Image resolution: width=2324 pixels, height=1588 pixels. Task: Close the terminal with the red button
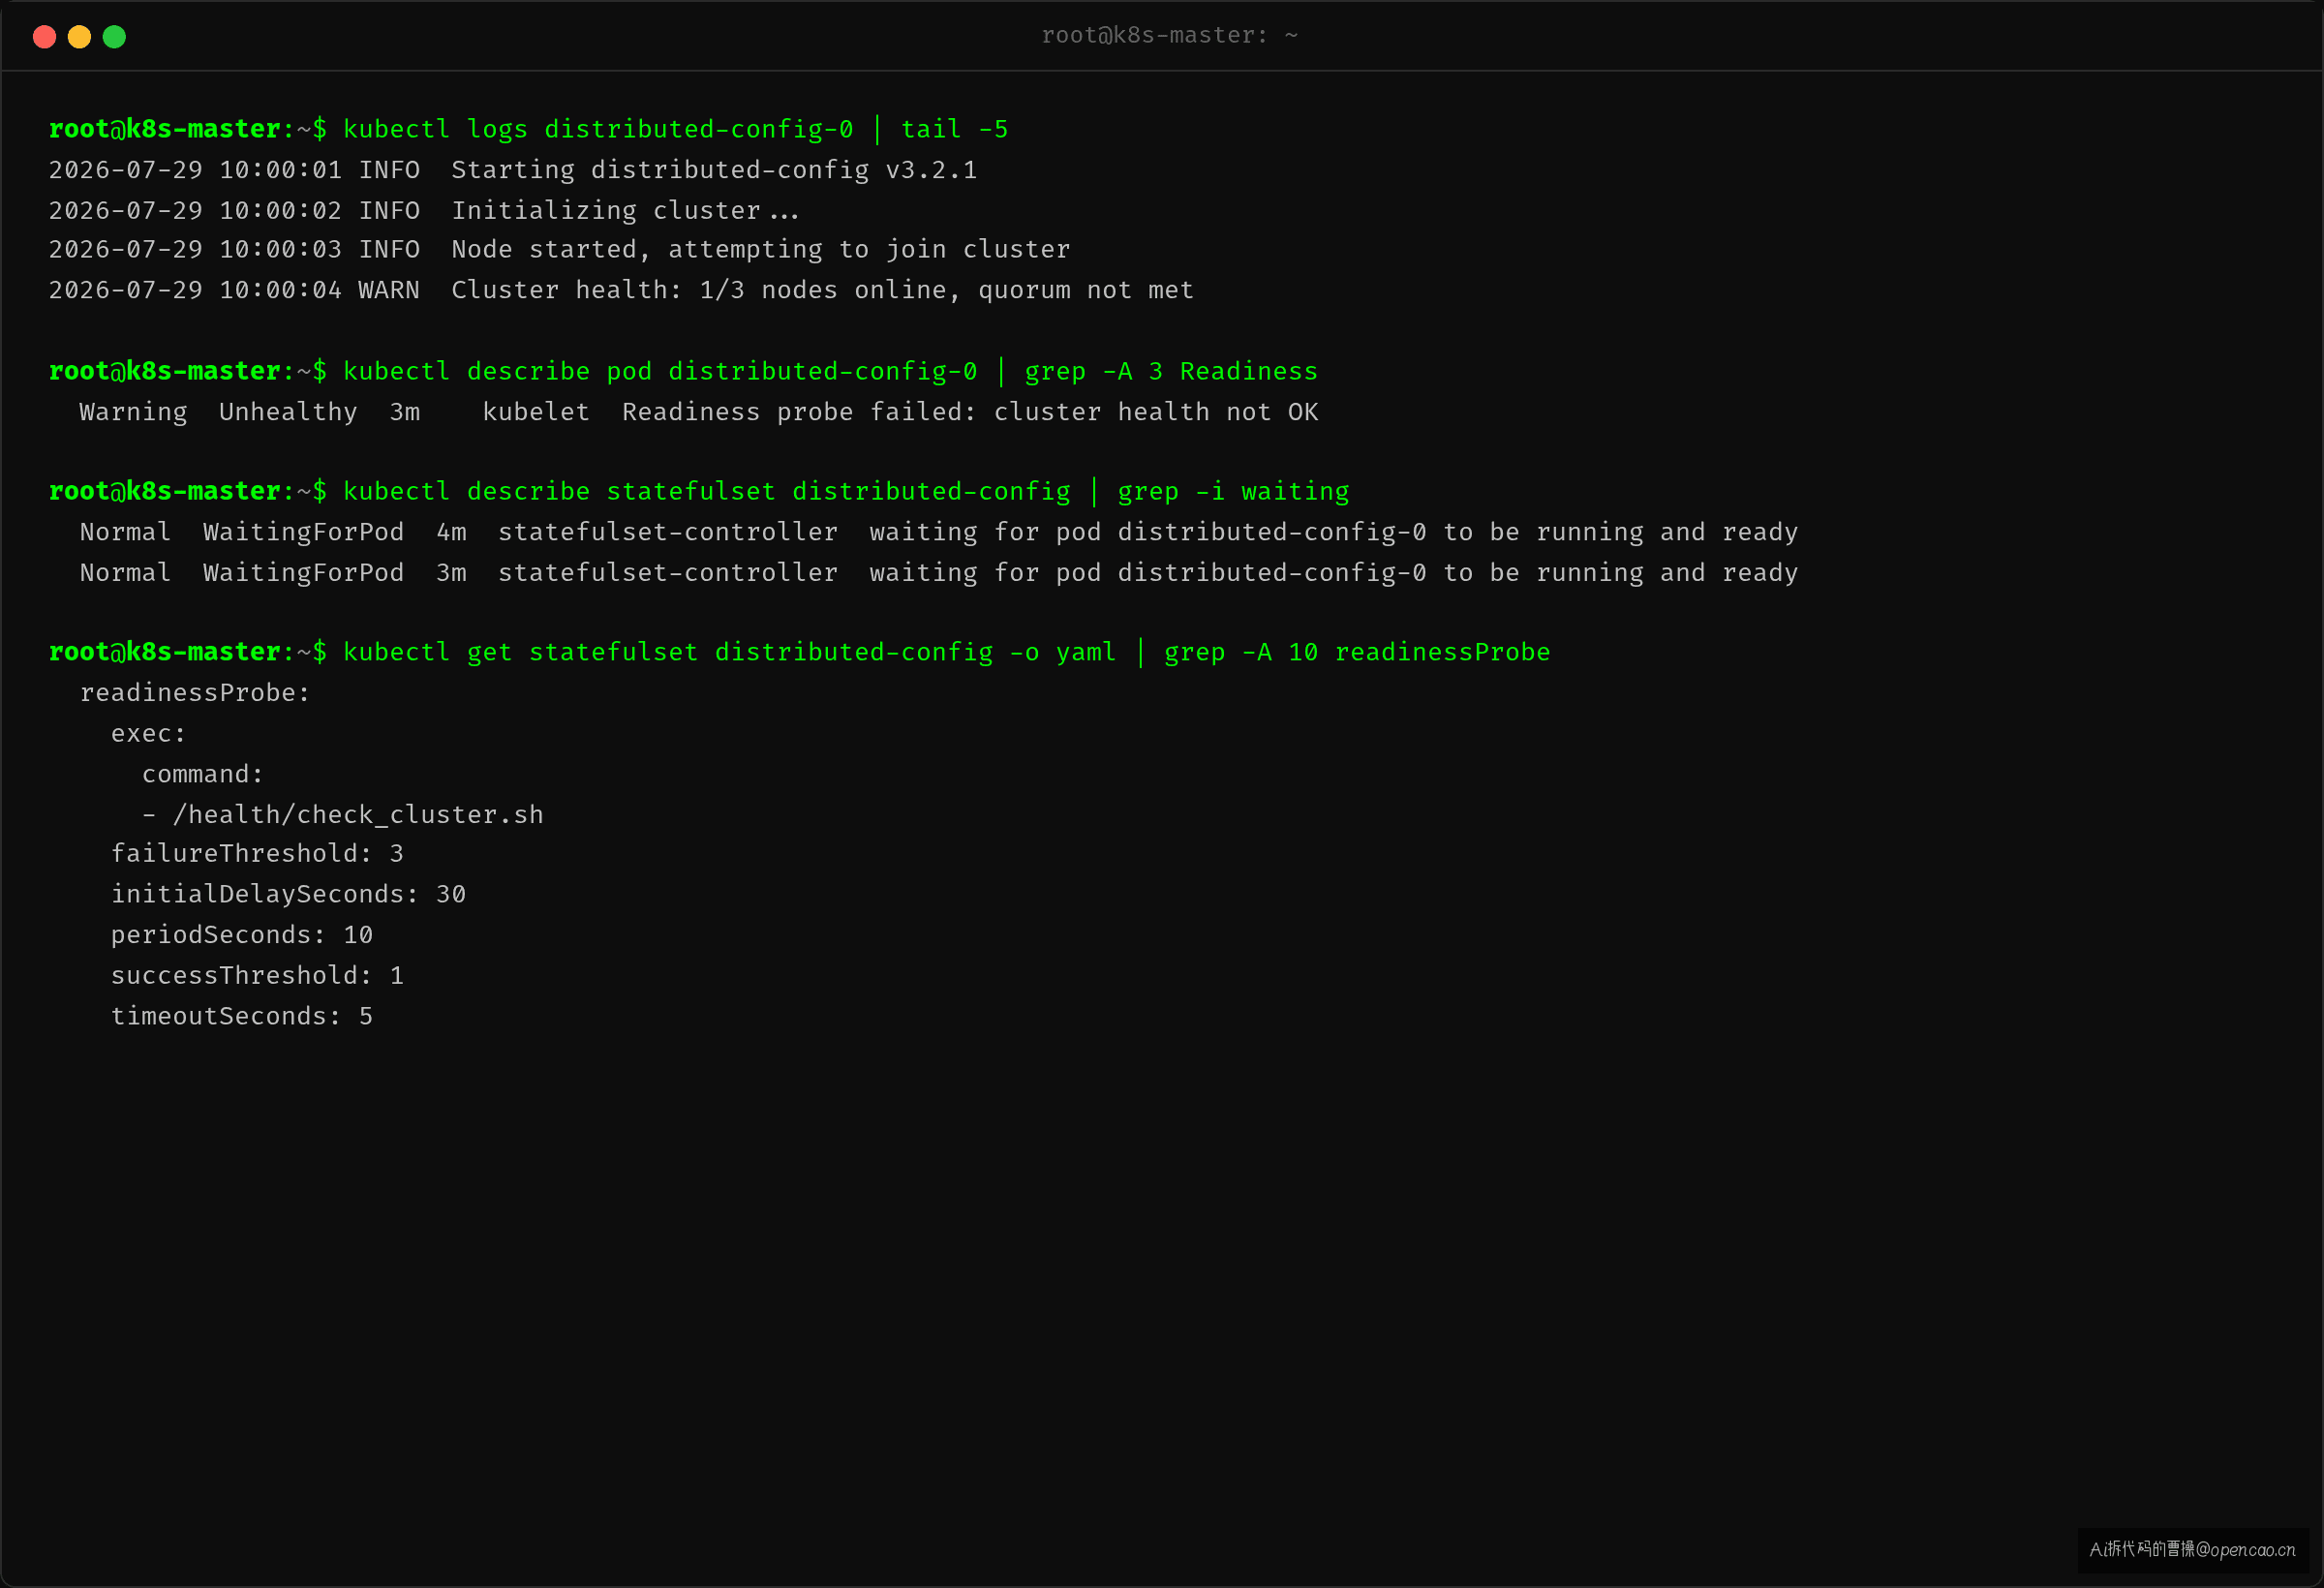44,37
